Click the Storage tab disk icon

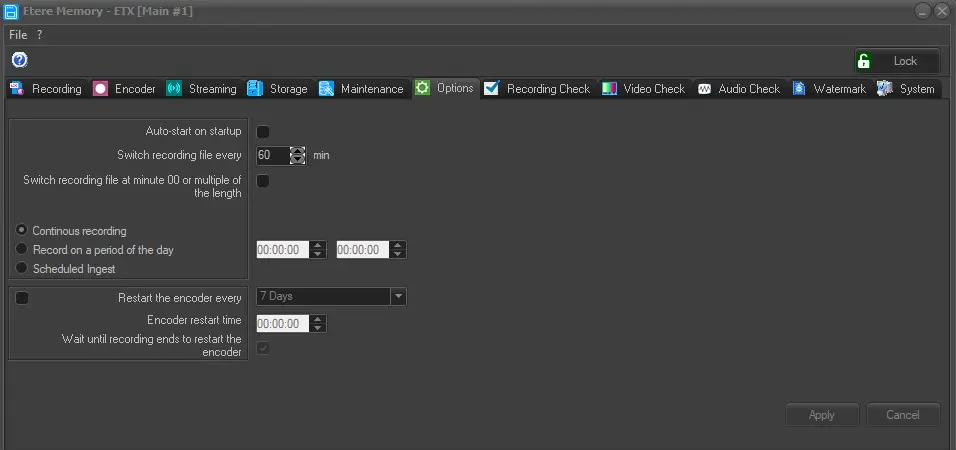[255, 89]
